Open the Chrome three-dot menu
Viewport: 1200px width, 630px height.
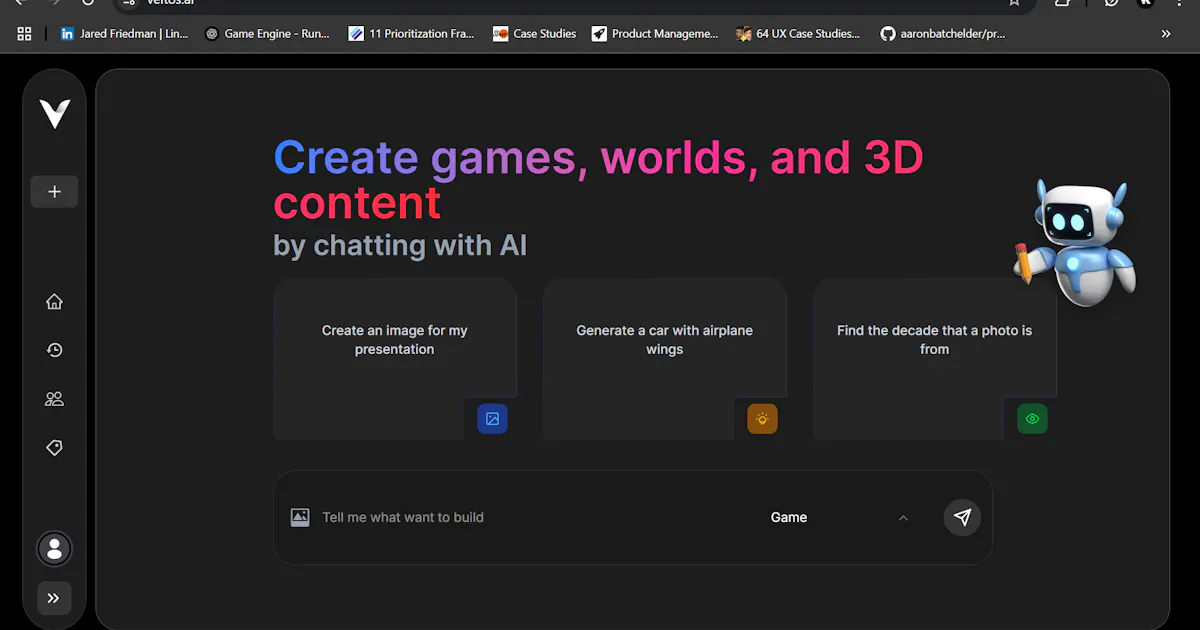coord(1180,3)
